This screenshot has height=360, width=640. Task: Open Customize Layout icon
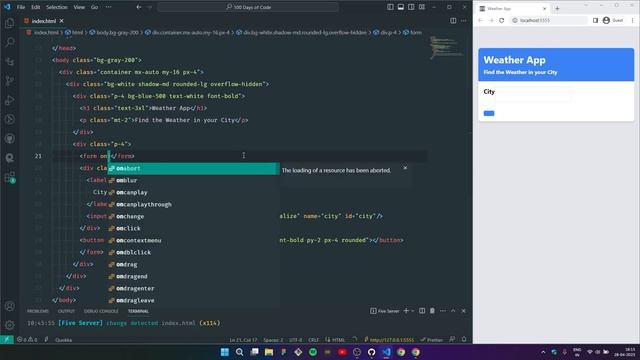[422, 7]
